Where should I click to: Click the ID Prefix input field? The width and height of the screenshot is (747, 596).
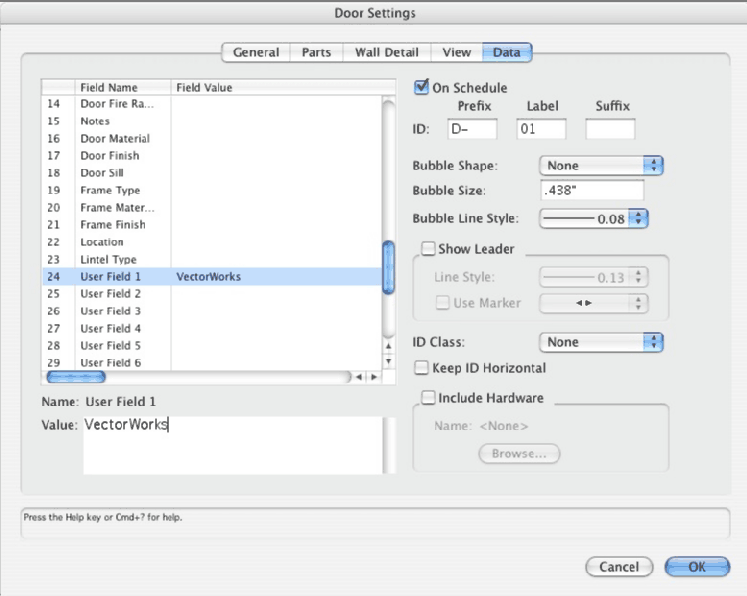click(x=471, y=129)
